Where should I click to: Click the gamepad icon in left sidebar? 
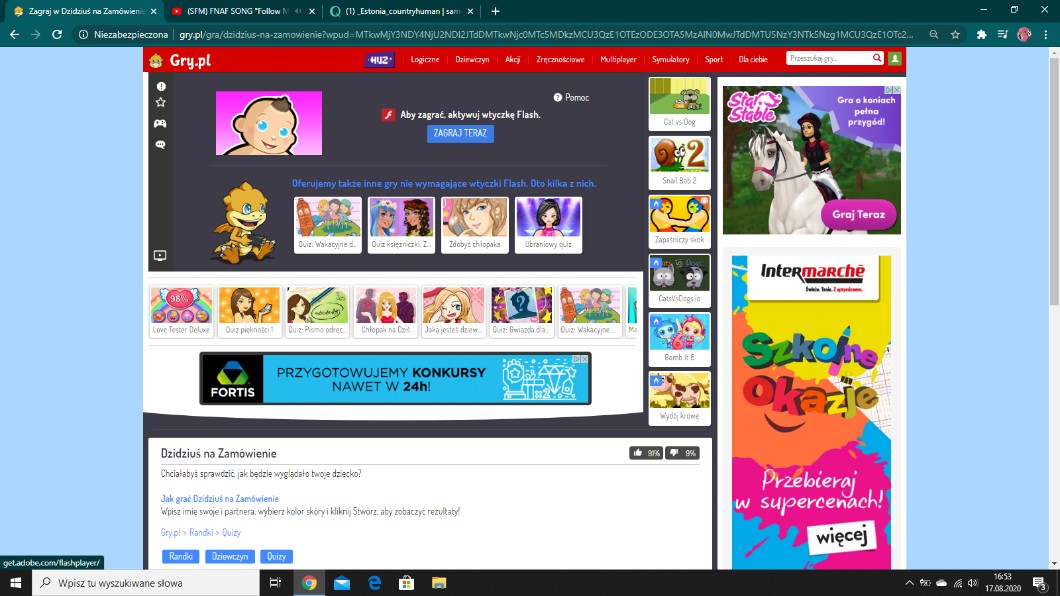pyautogui.click(x=160, y=124)
